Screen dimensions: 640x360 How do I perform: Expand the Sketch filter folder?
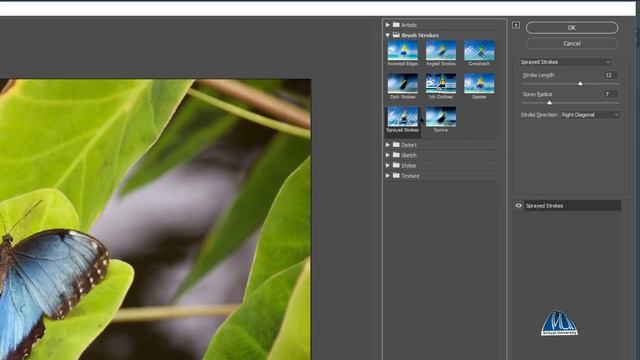(x=388, y=155)
